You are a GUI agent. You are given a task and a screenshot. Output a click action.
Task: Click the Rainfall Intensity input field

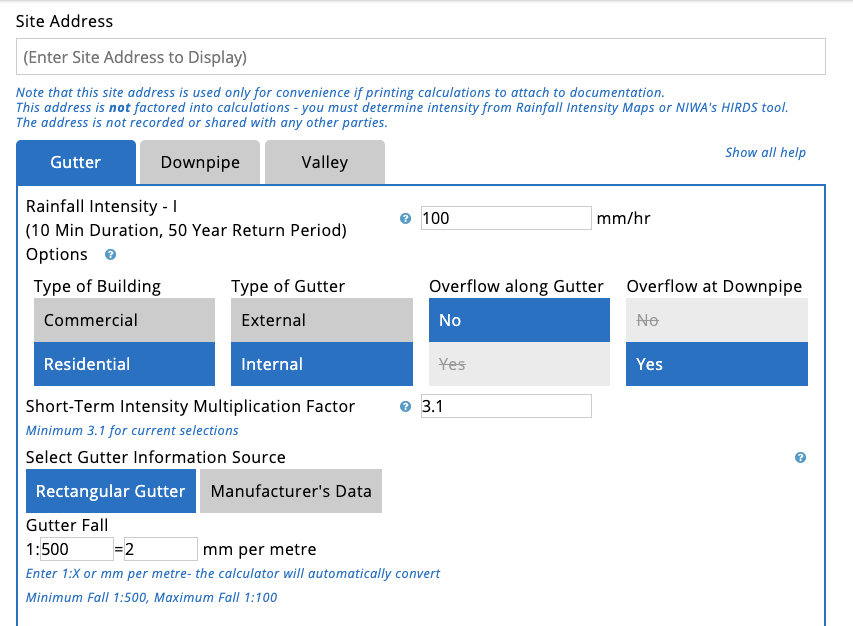(506, 218)
